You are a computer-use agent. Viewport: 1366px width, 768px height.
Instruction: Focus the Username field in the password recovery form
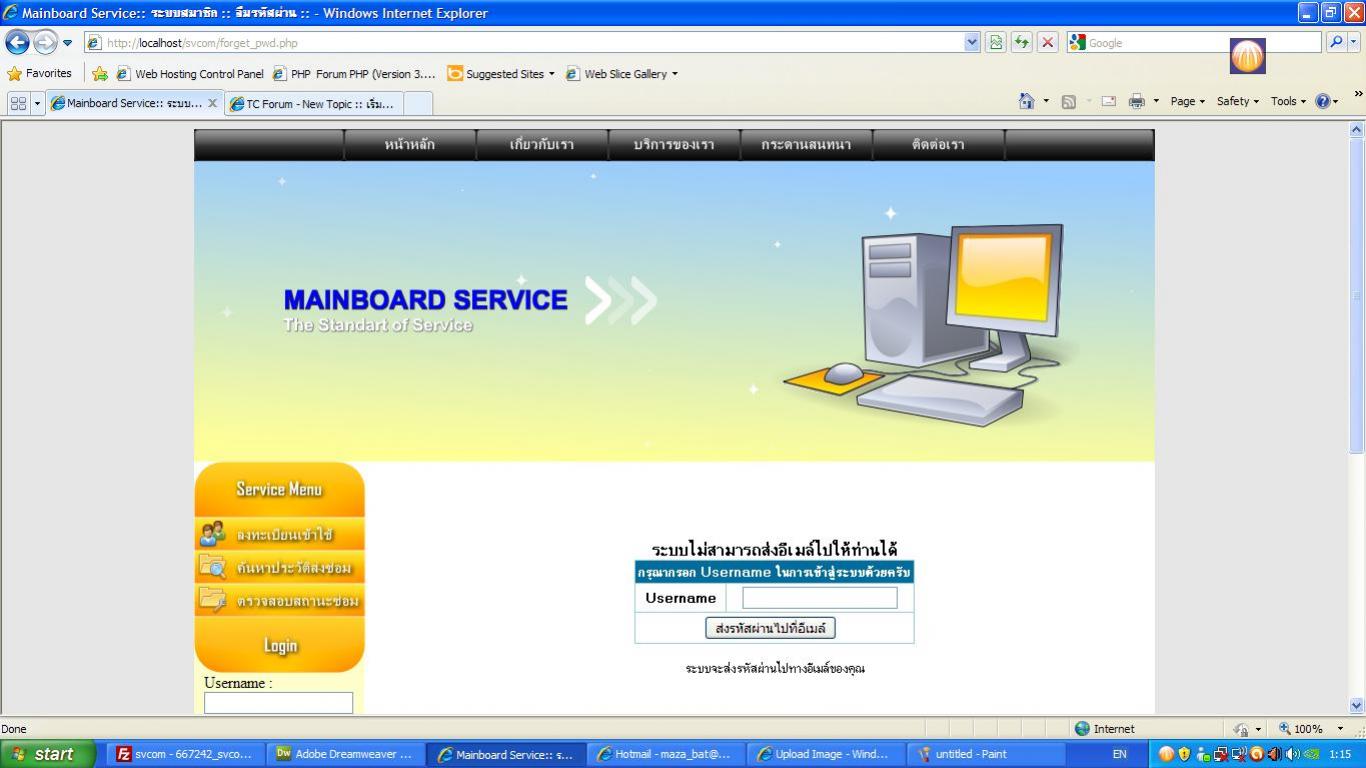tap(819, 598)
